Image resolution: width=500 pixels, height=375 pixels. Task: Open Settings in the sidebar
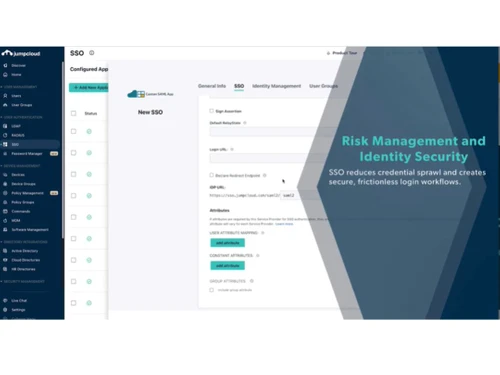(18, 310)
